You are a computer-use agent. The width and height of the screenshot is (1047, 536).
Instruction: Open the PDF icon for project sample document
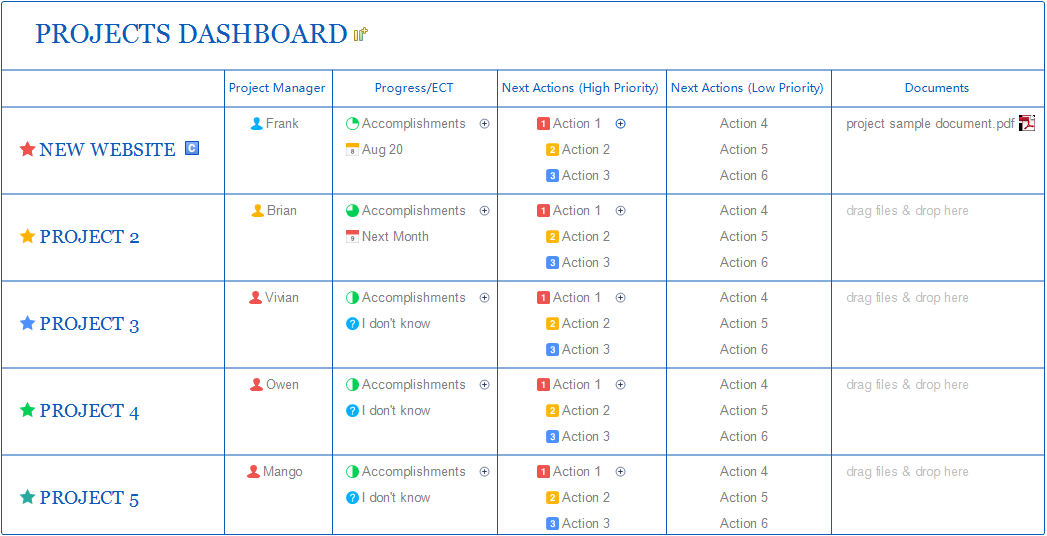tap(1026, 124)
